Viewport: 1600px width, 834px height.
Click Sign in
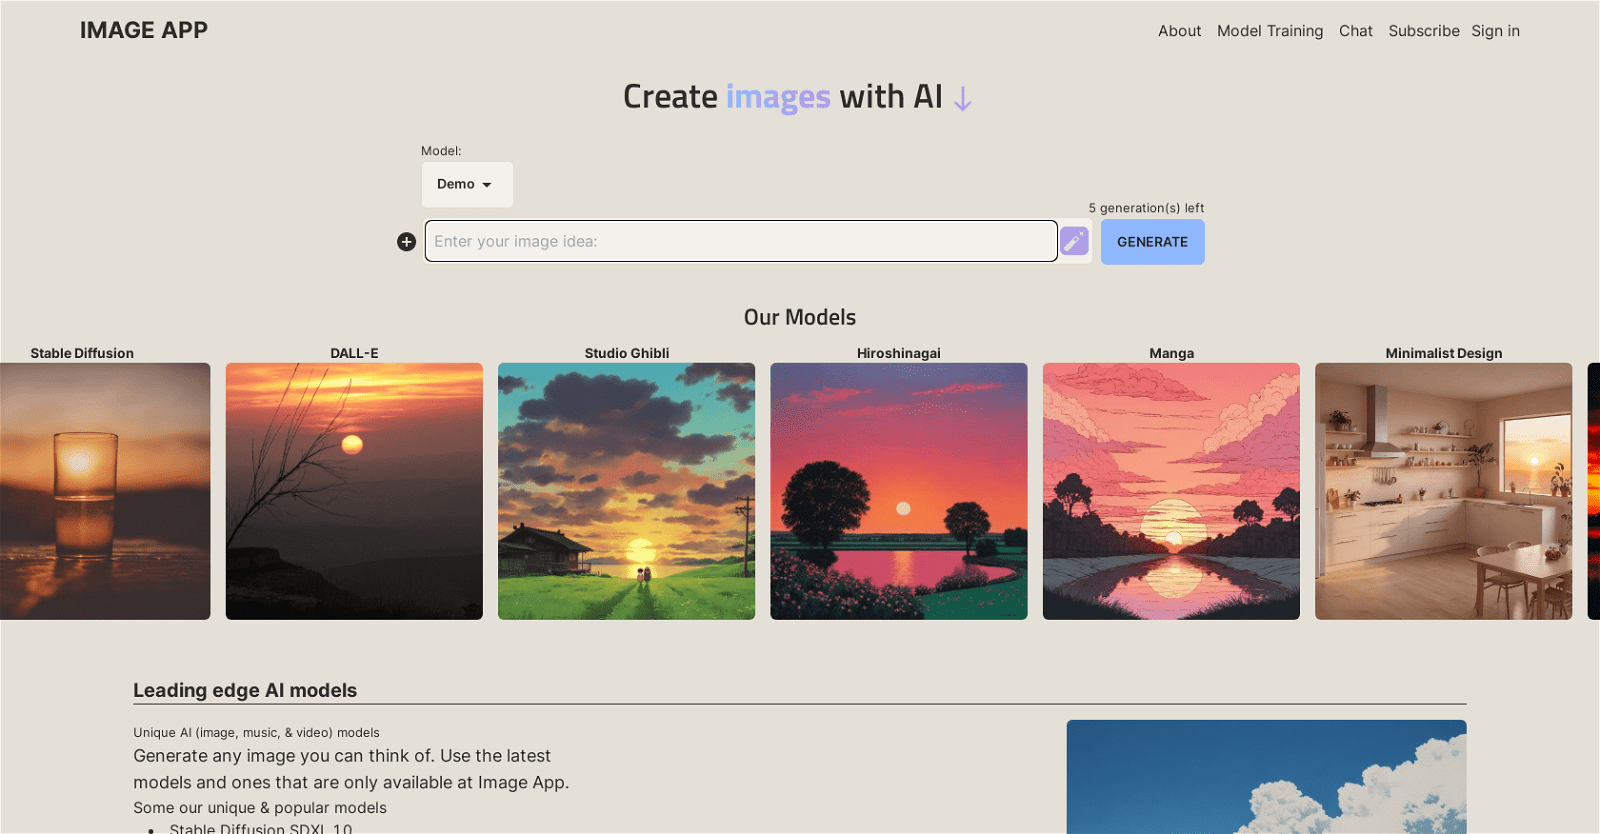point(1495,31)
